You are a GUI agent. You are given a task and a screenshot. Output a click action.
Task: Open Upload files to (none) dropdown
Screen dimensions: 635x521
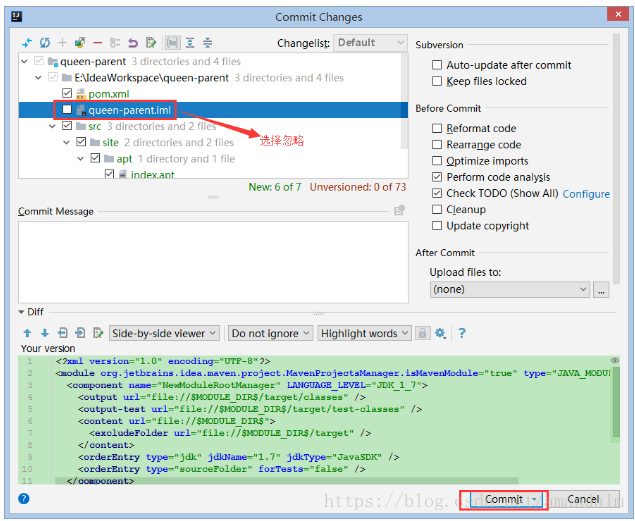510,289
